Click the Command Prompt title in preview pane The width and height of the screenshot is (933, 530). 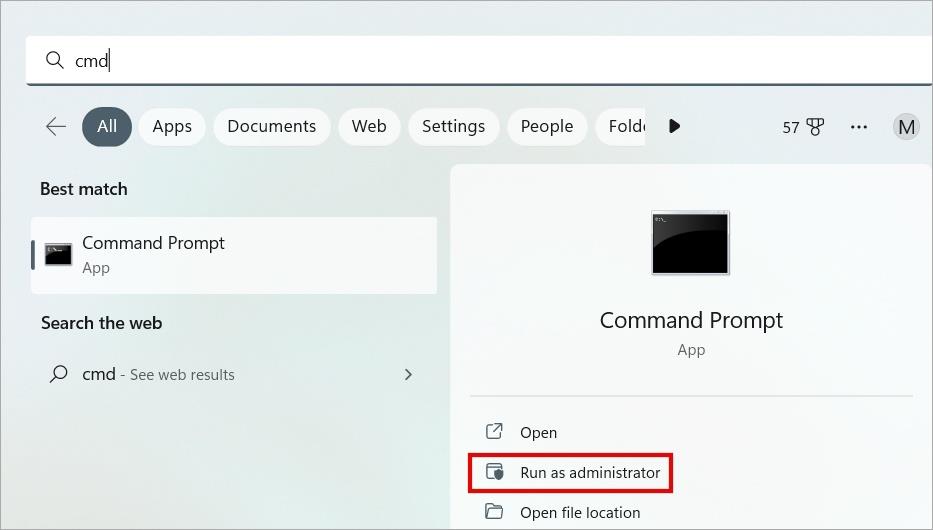click(691, 320)
